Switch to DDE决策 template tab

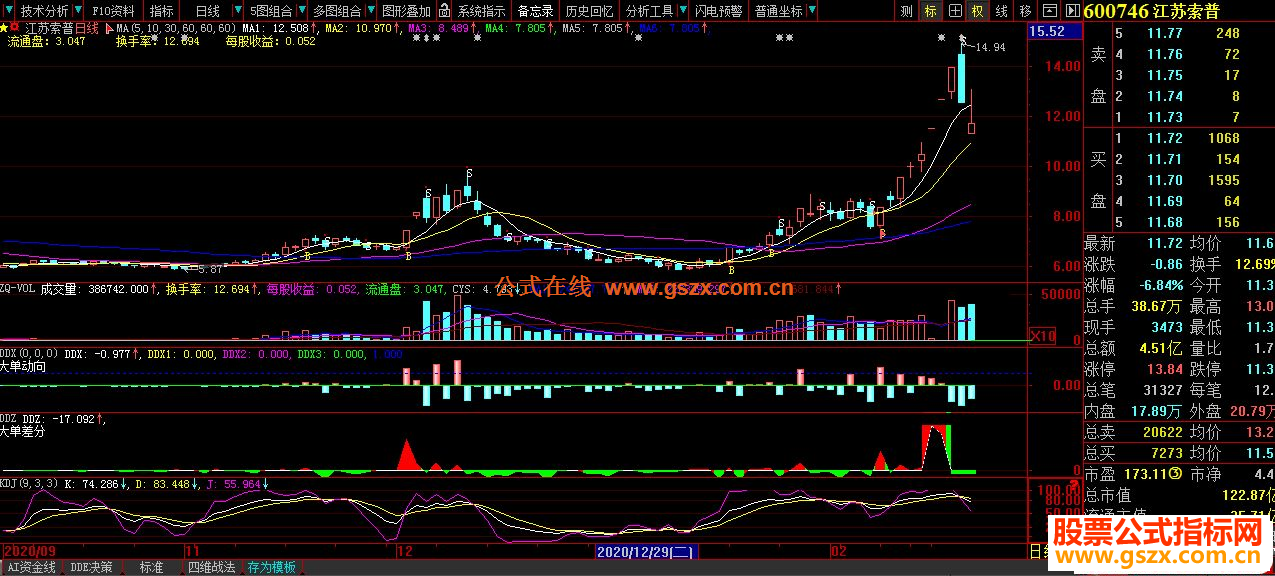point(91,567)
